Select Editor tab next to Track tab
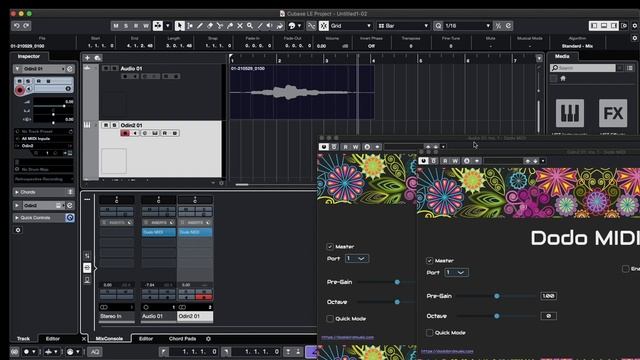Screen dimensions: 640x360 pos(53,339)
